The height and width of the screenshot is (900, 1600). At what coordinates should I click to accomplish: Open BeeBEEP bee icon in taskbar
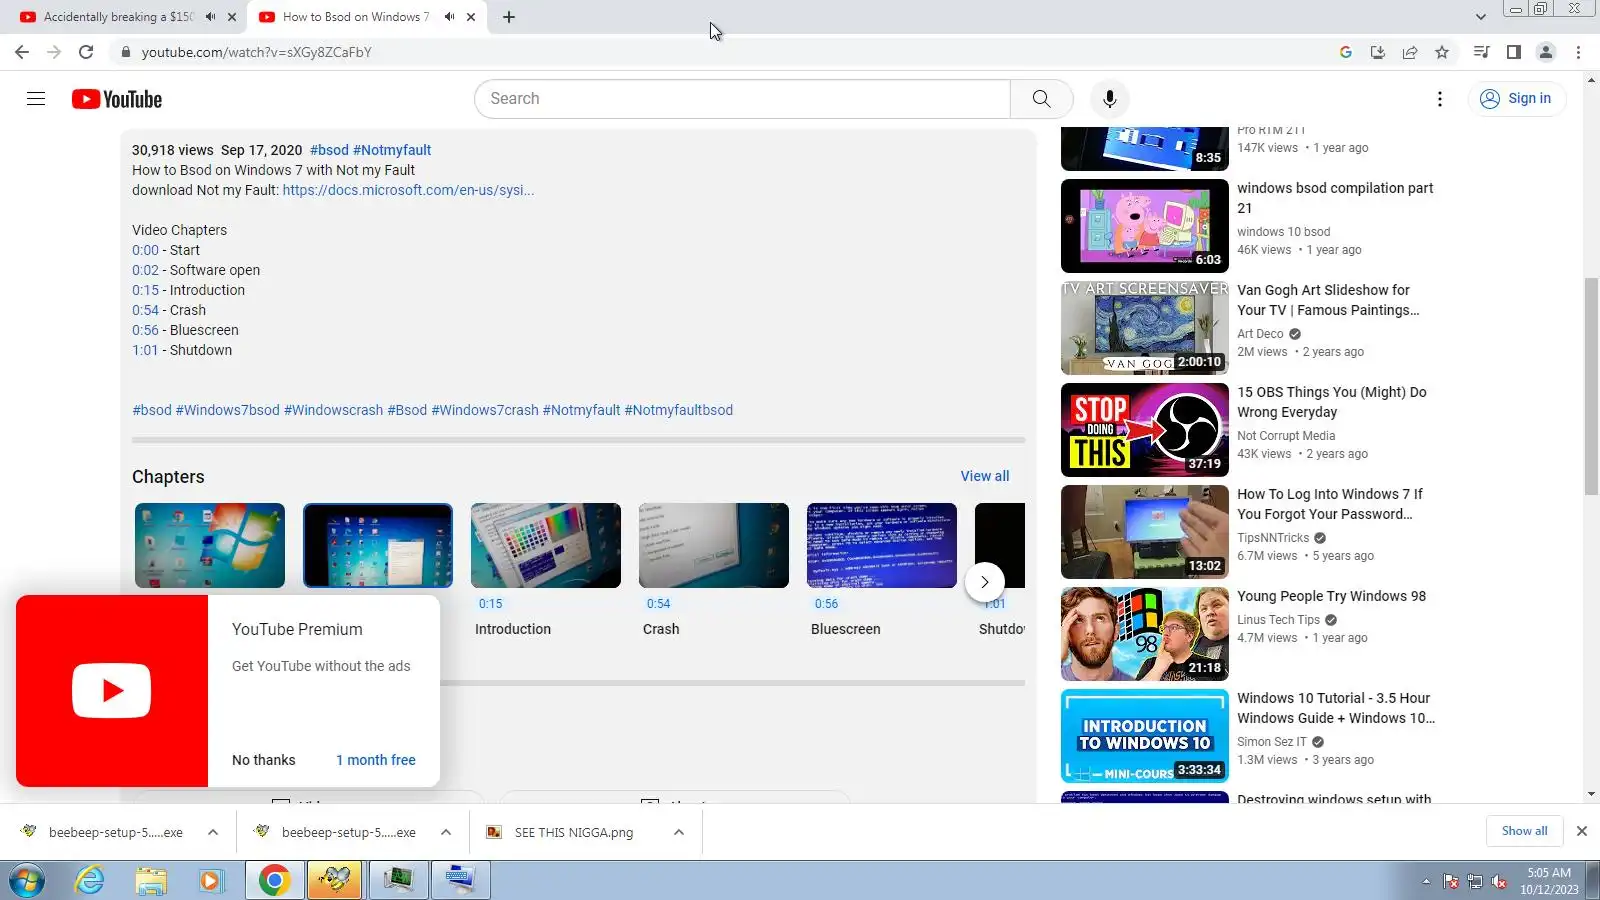[x=335, y=881]
